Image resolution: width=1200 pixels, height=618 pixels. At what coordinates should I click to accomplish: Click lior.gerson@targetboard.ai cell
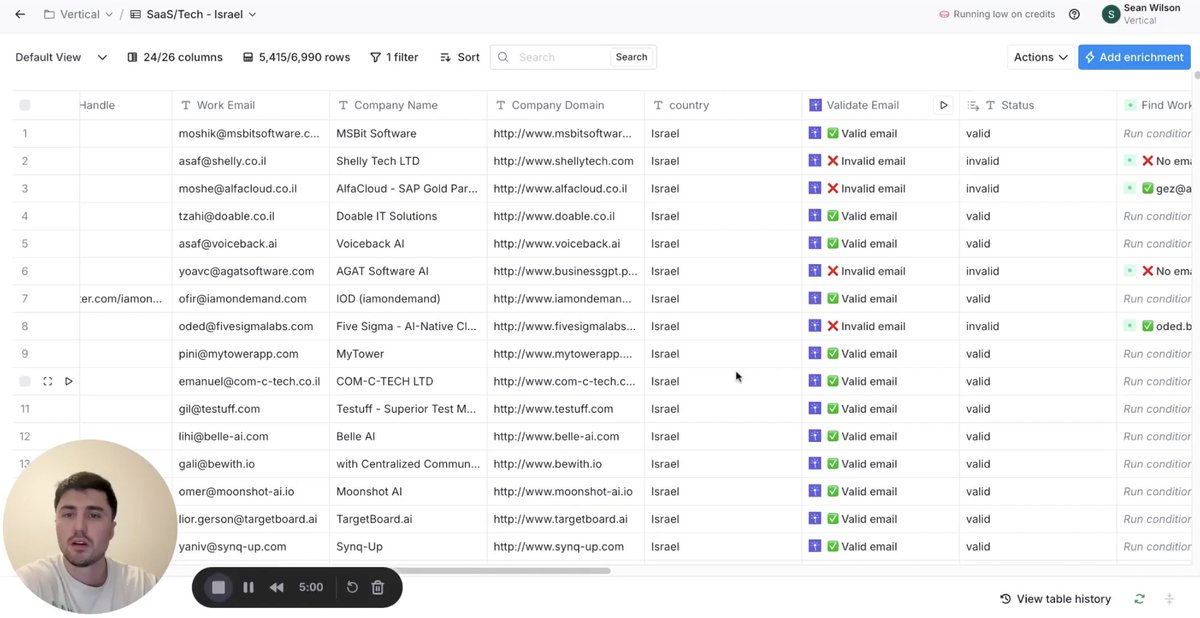(x=251, y=519)
